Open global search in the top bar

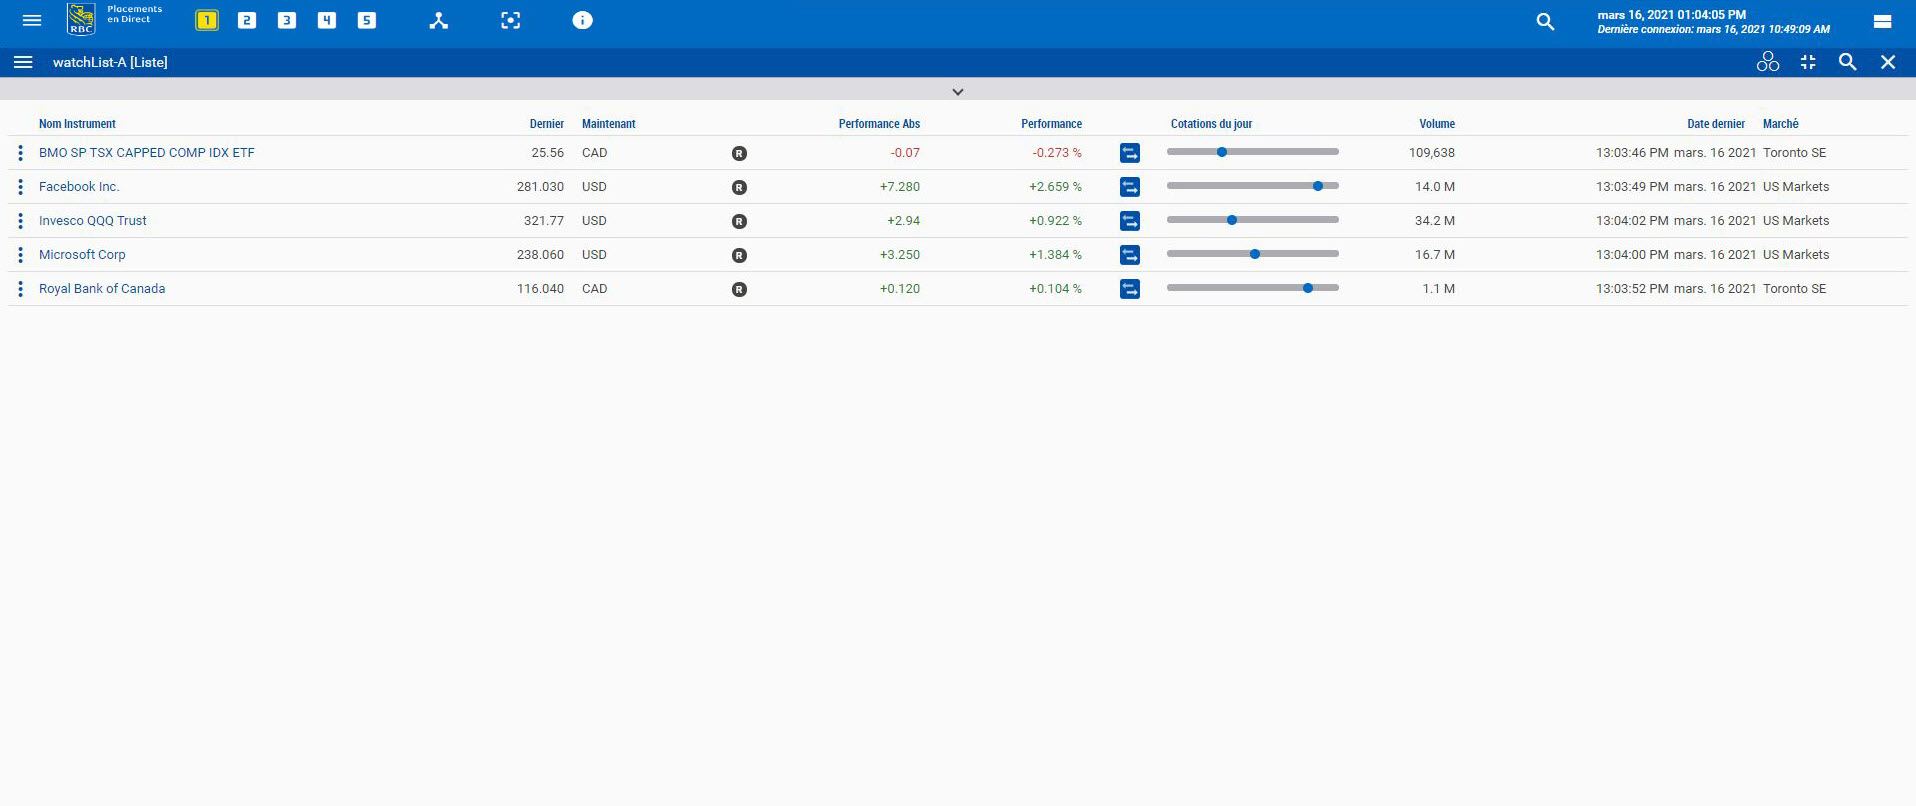(1545, 21)
